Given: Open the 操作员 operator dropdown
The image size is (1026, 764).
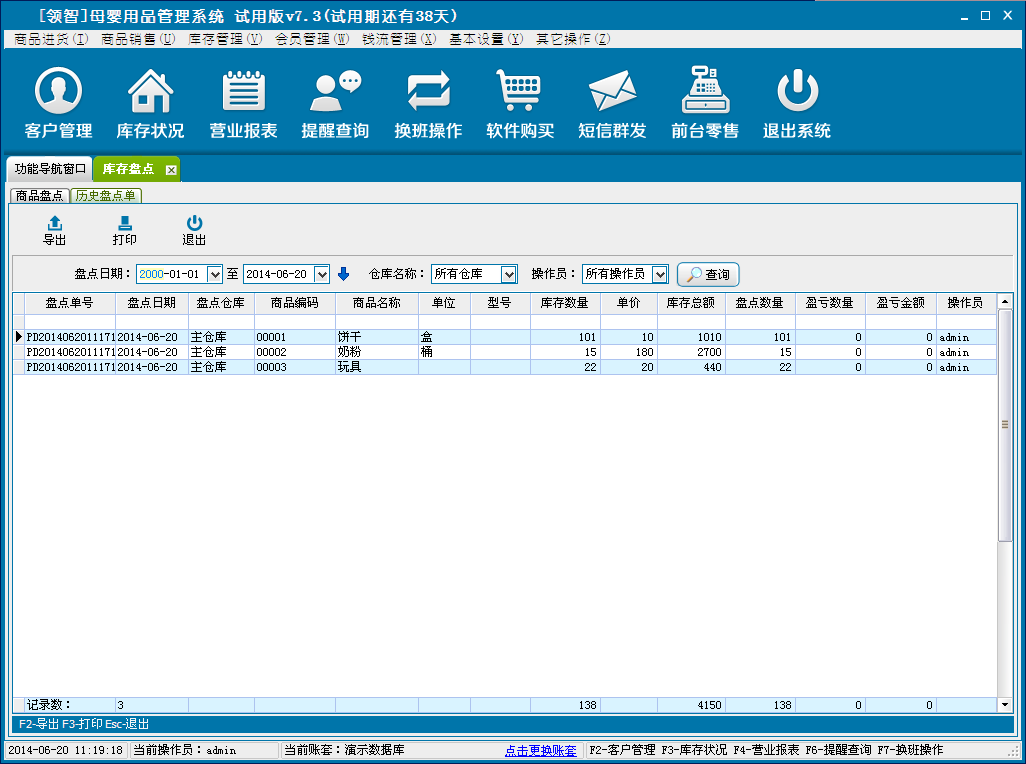Looking at the screenshot, I should 659,274.
